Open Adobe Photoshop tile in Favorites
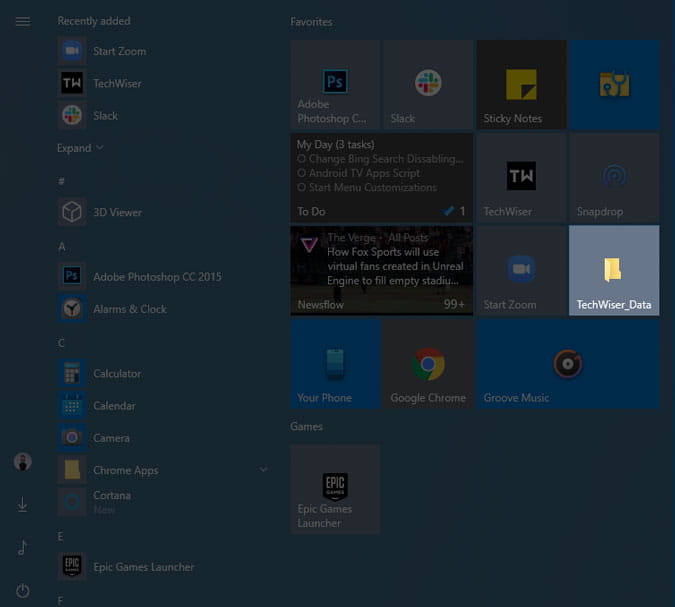Viewport: 675px width, 607px height. [x=335, y=85]
